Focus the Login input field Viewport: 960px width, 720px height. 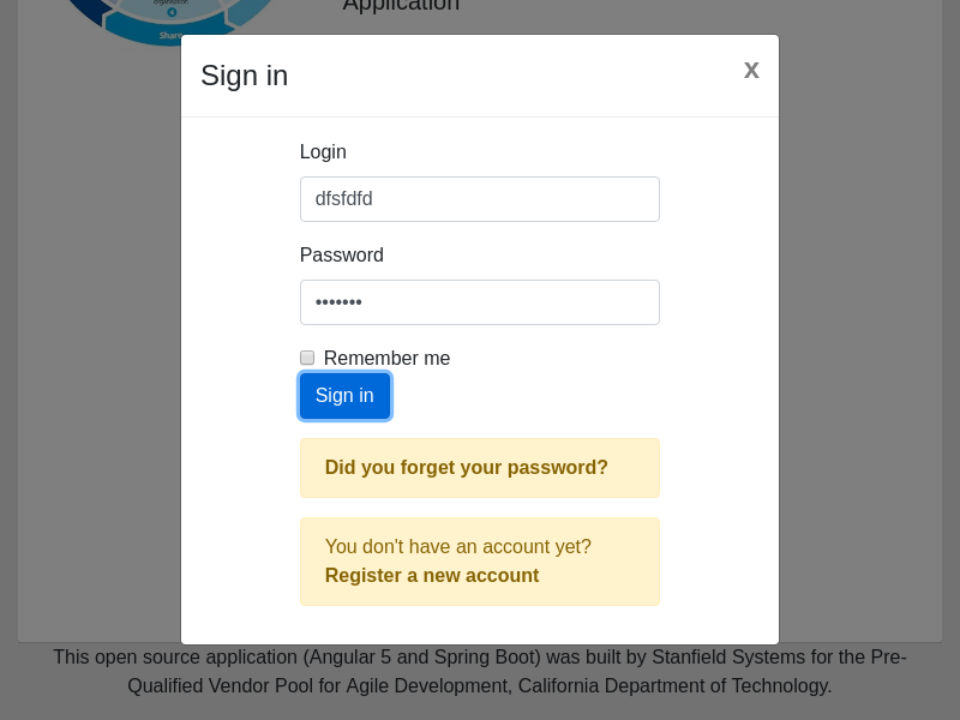(x=479, y=199)
